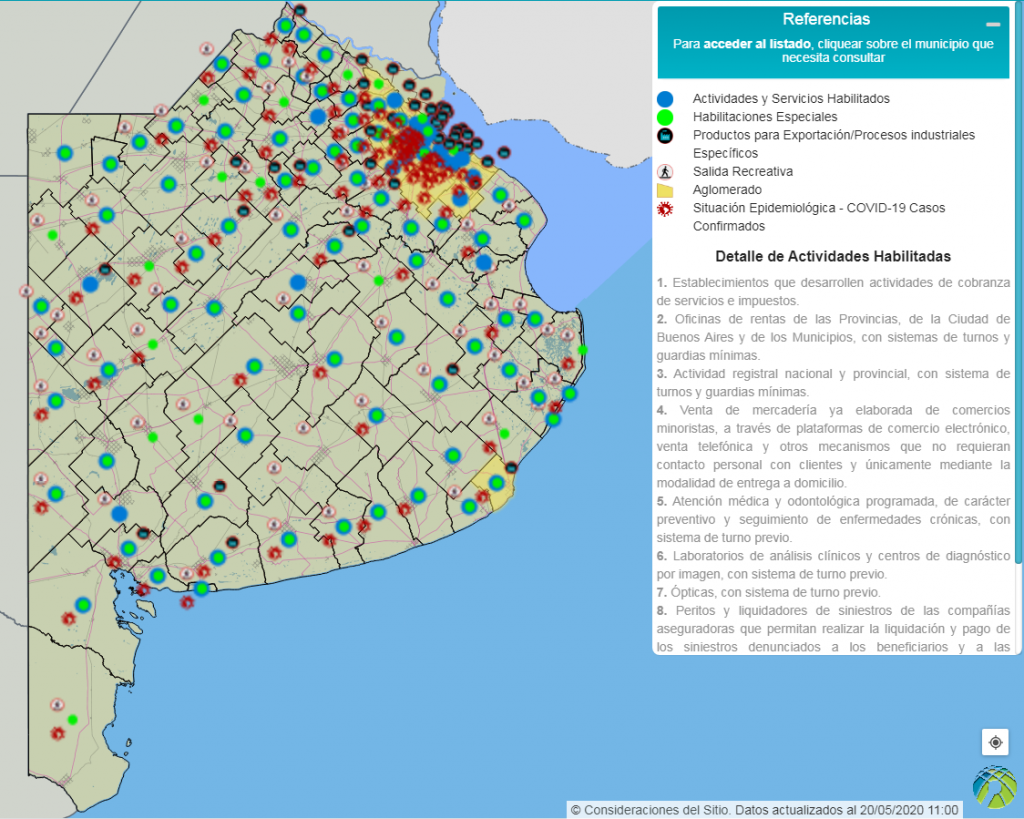1024x819 pixels.
Task: Click item 7 'Ópticas, con sistema de turno previo'
Action: click(x=769, y=592)
